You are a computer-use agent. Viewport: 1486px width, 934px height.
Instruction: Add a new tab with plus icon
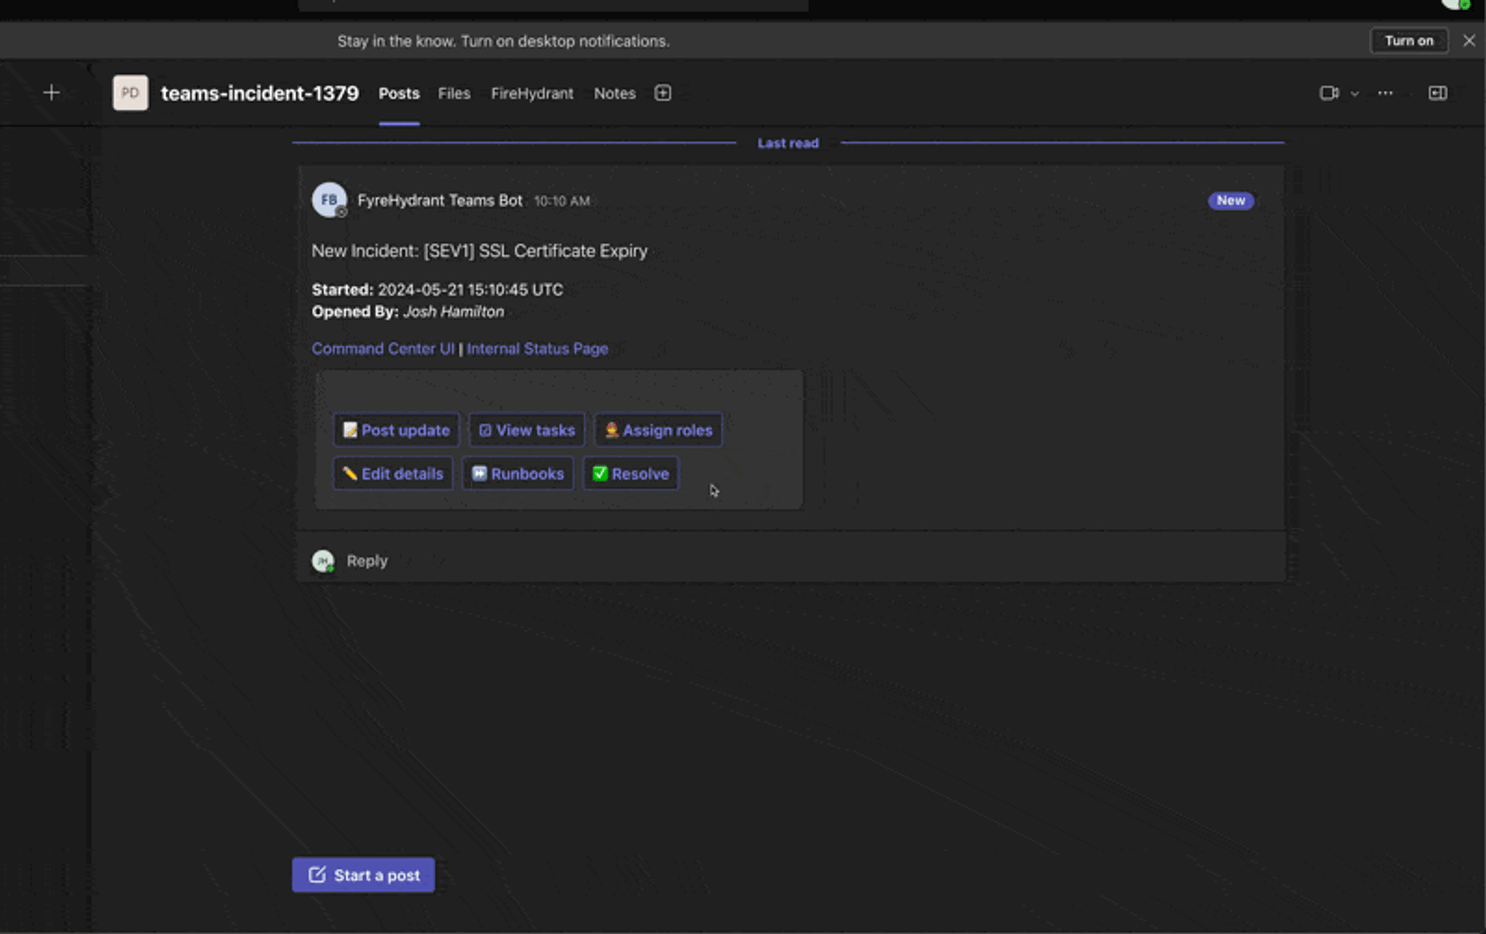click(x=663, y=93)
